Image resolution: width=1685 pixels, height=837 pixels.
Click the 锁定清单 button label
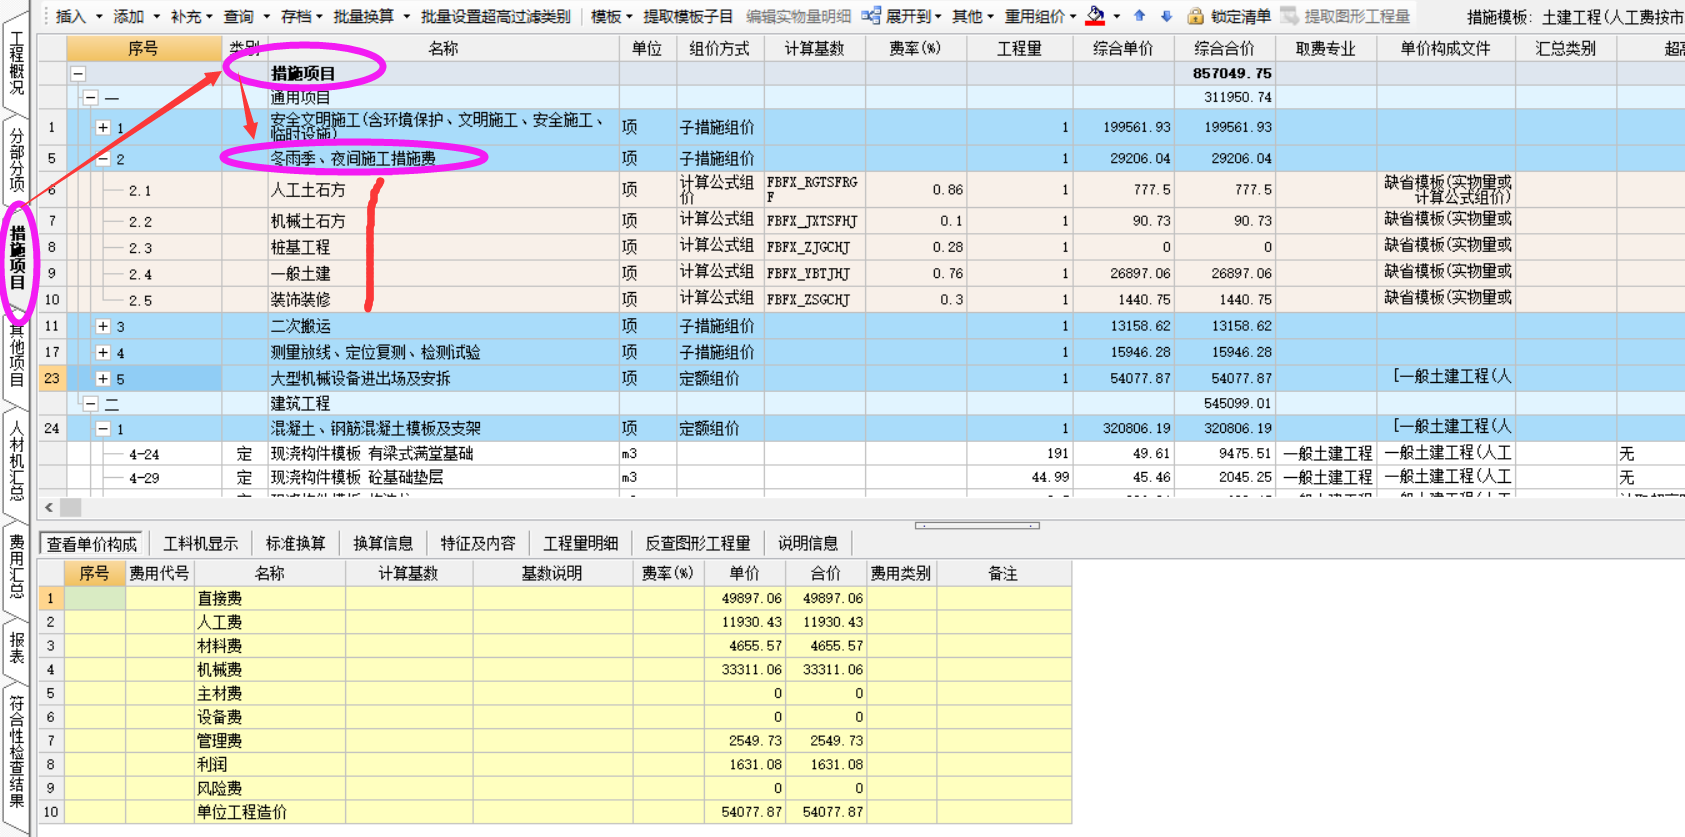point(1240,17)
